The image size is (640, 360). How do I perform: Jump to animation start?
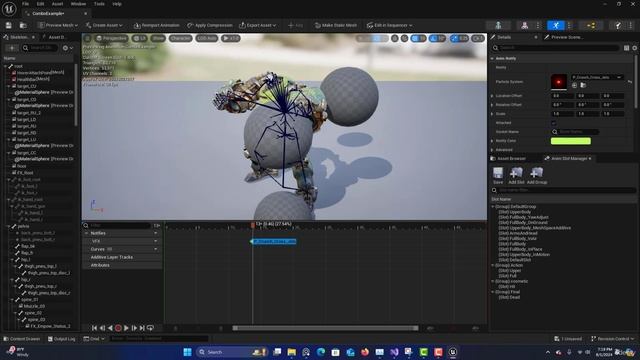pyautogui.click(x=94, y=328)
